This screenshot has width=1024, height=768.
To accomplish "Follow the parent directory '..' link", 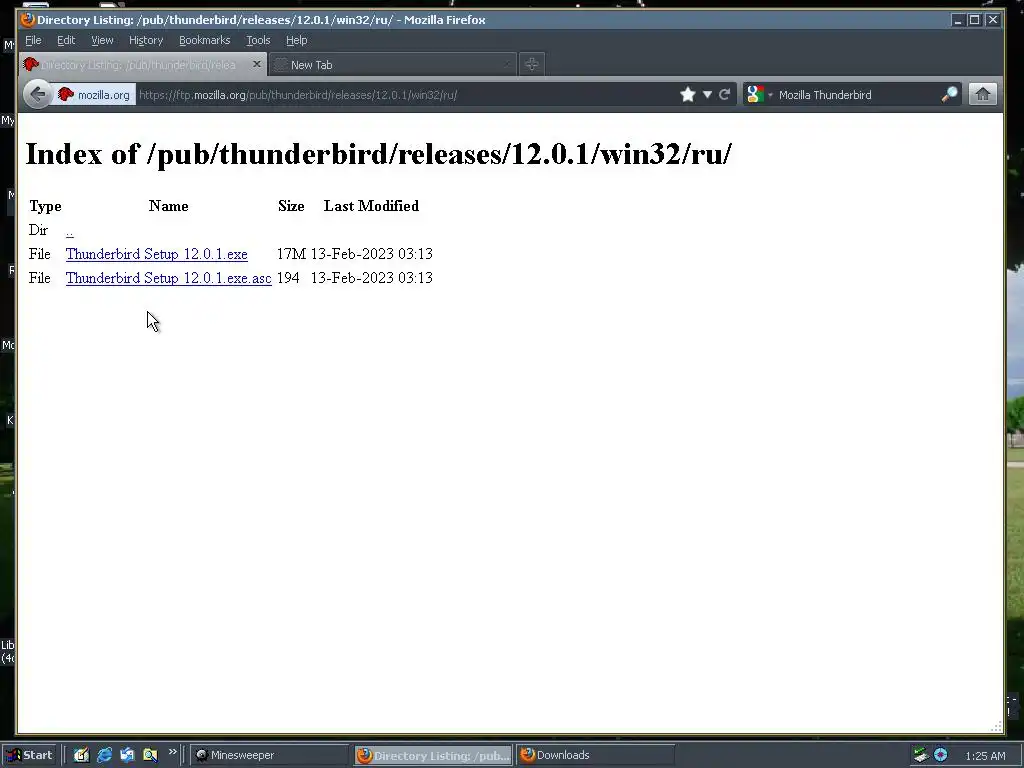I will point(70,231).
